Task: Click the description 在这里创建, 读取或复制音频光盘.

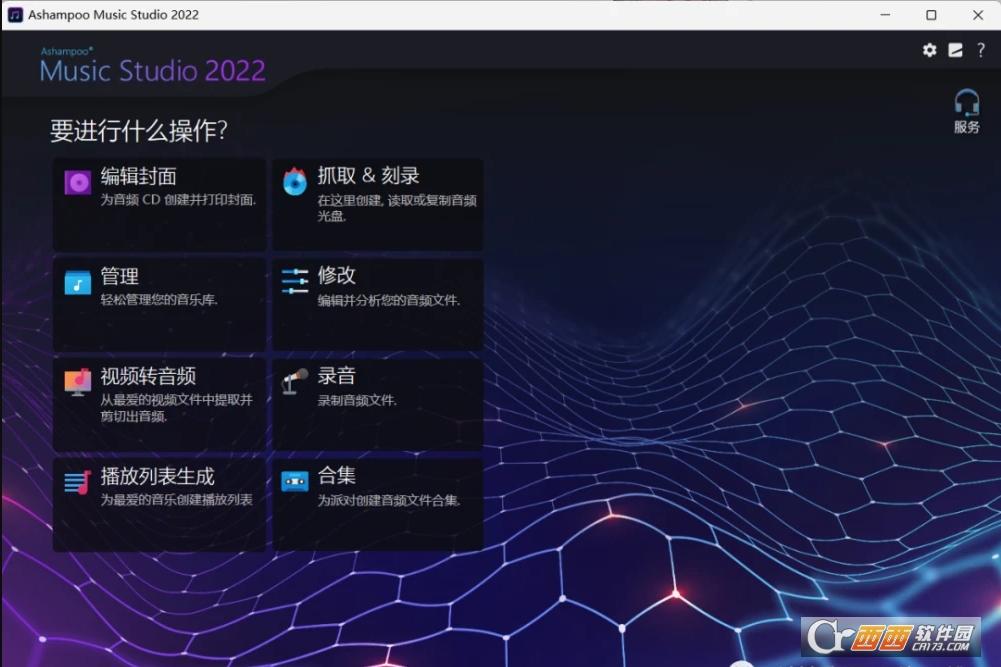Action: tap(397, 208)
